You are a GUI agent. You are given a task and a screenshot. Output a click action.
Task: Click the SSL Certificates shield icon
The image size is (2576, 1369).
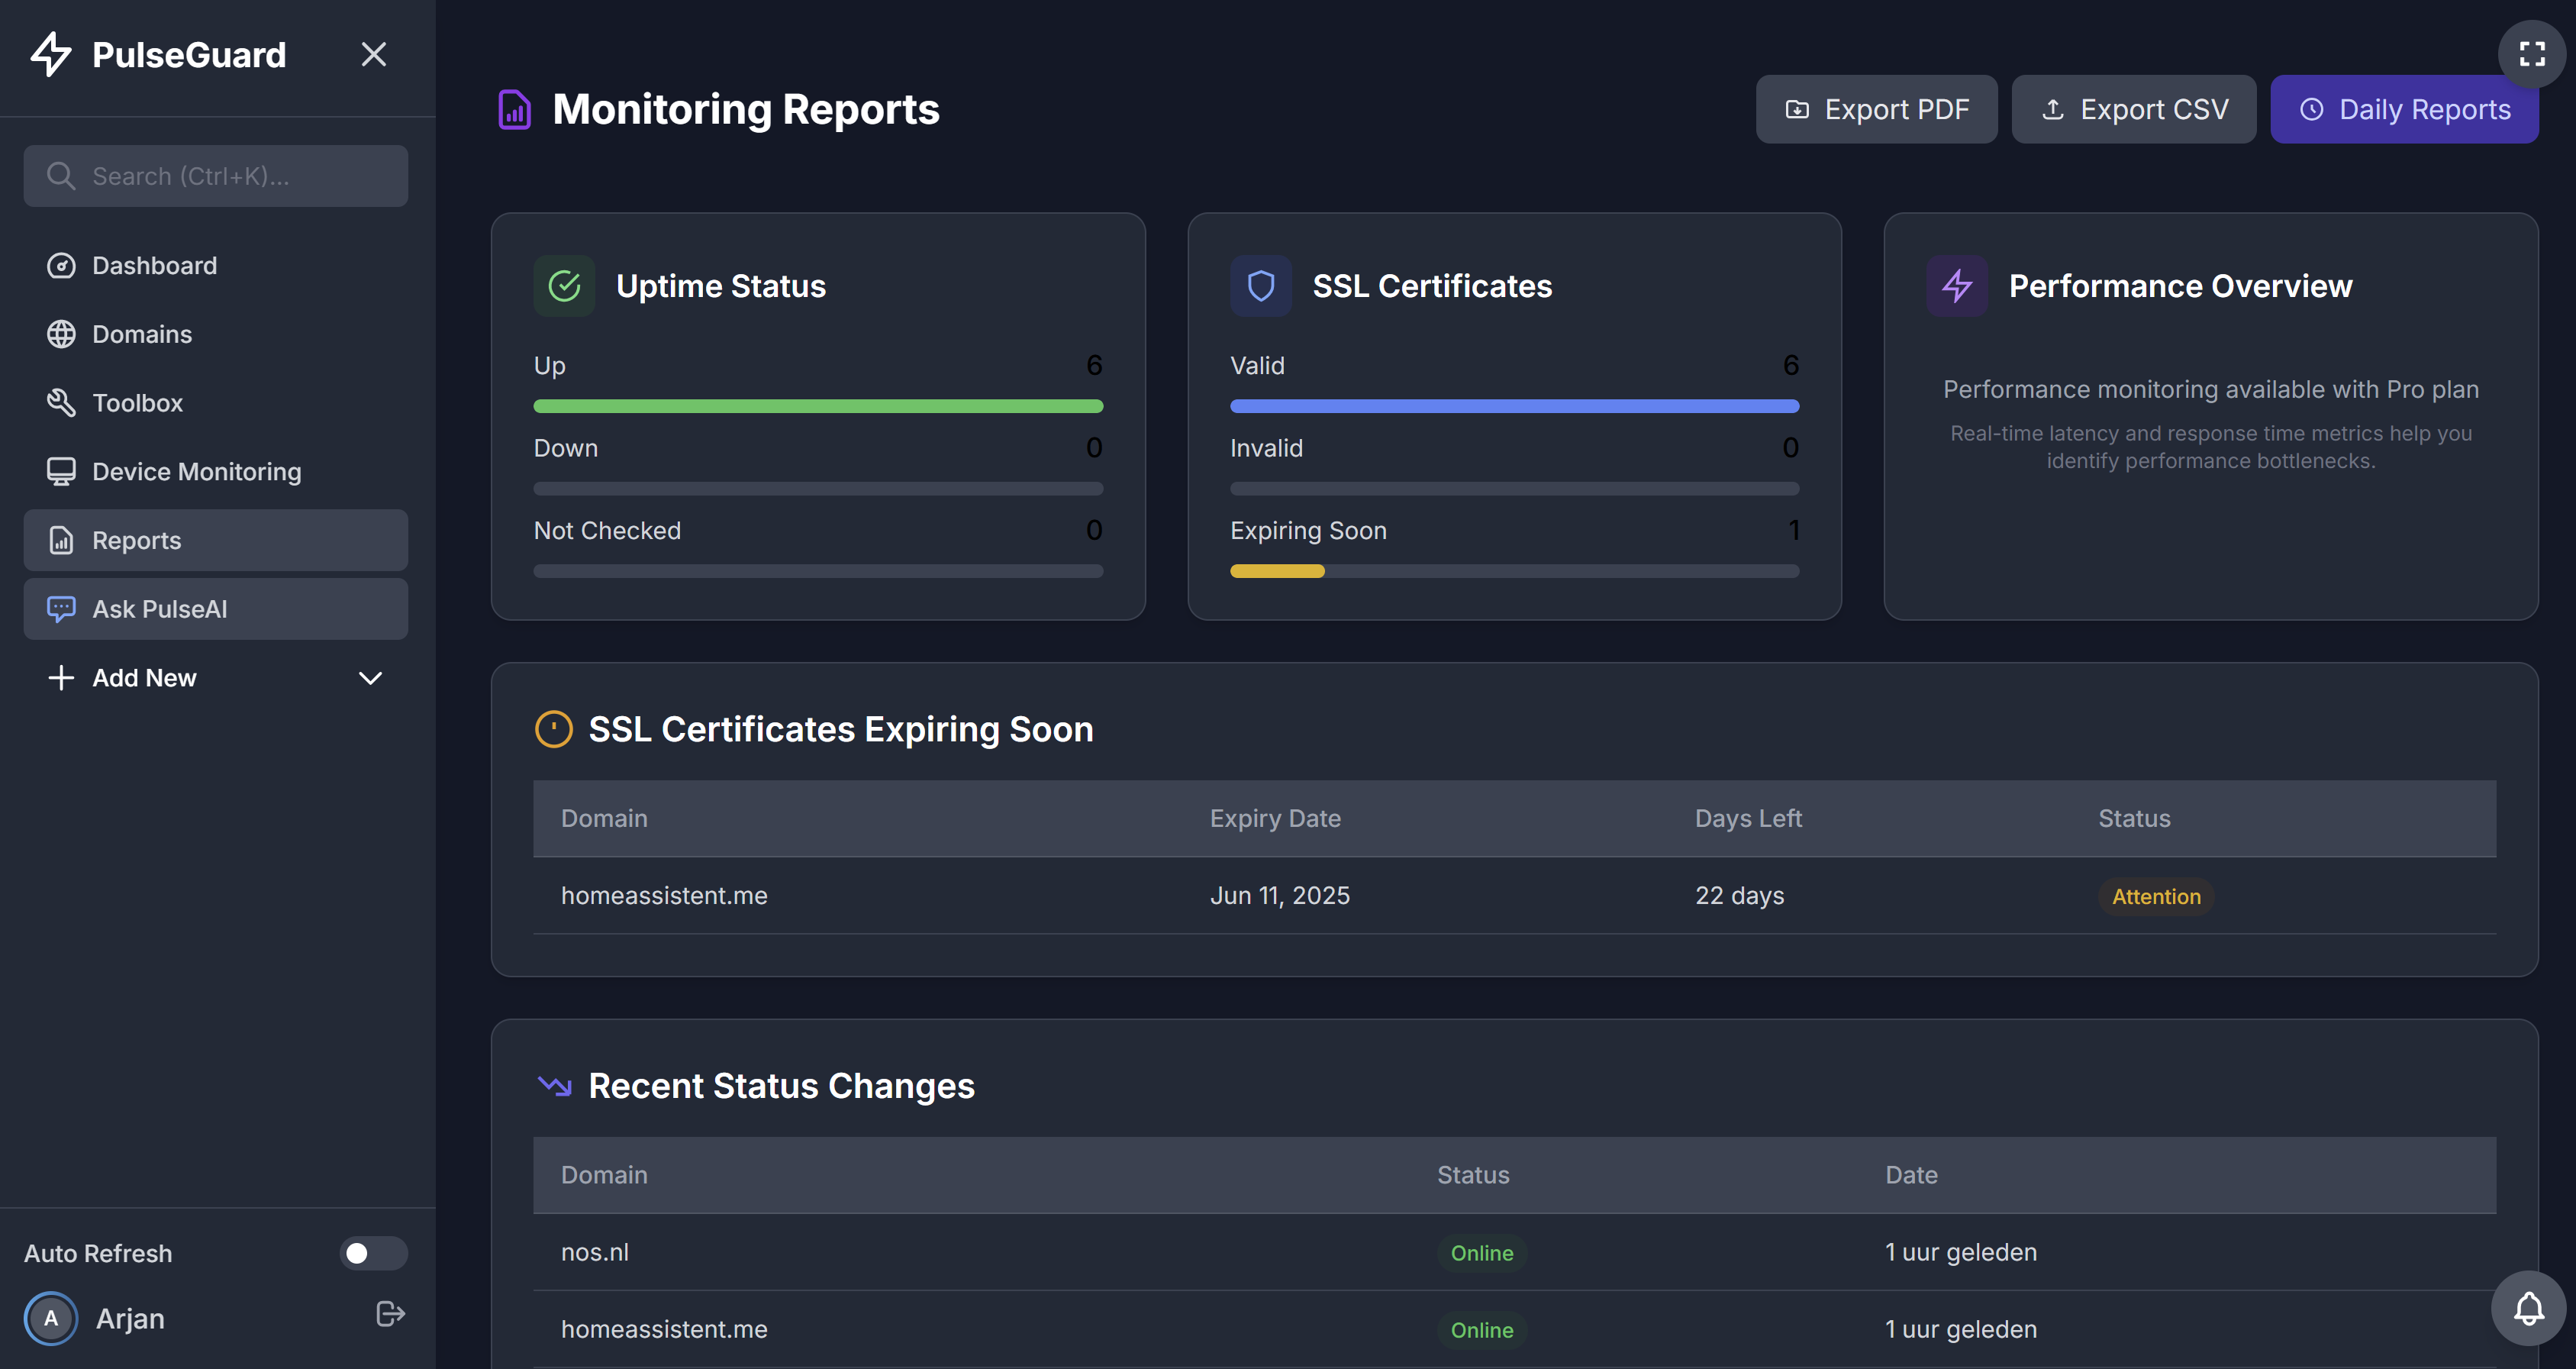tap(1260, 286)
